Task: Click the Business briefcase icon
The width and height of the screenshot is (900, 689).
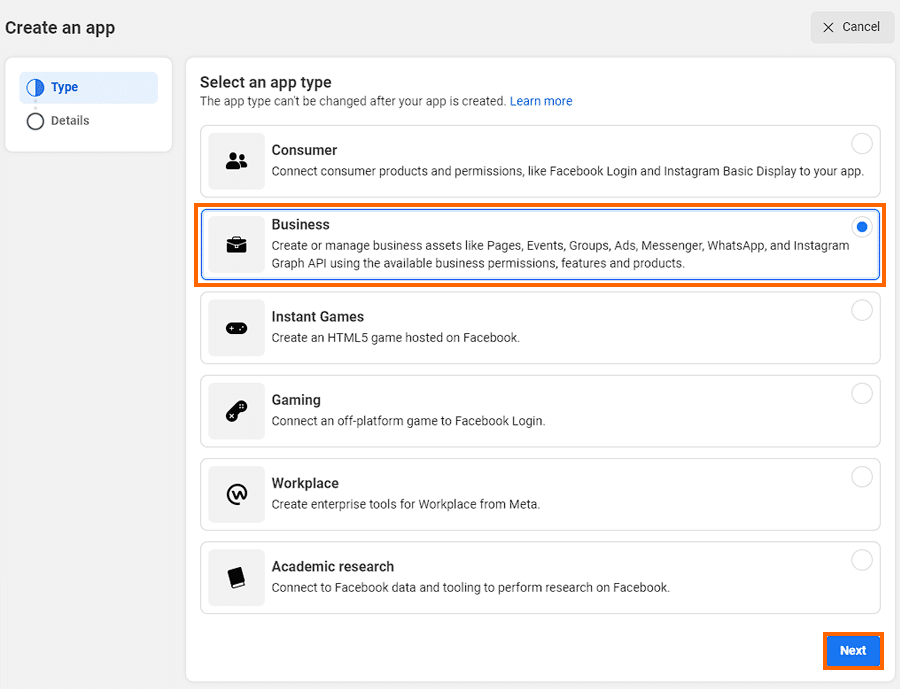Action: (x=237, y=245)
